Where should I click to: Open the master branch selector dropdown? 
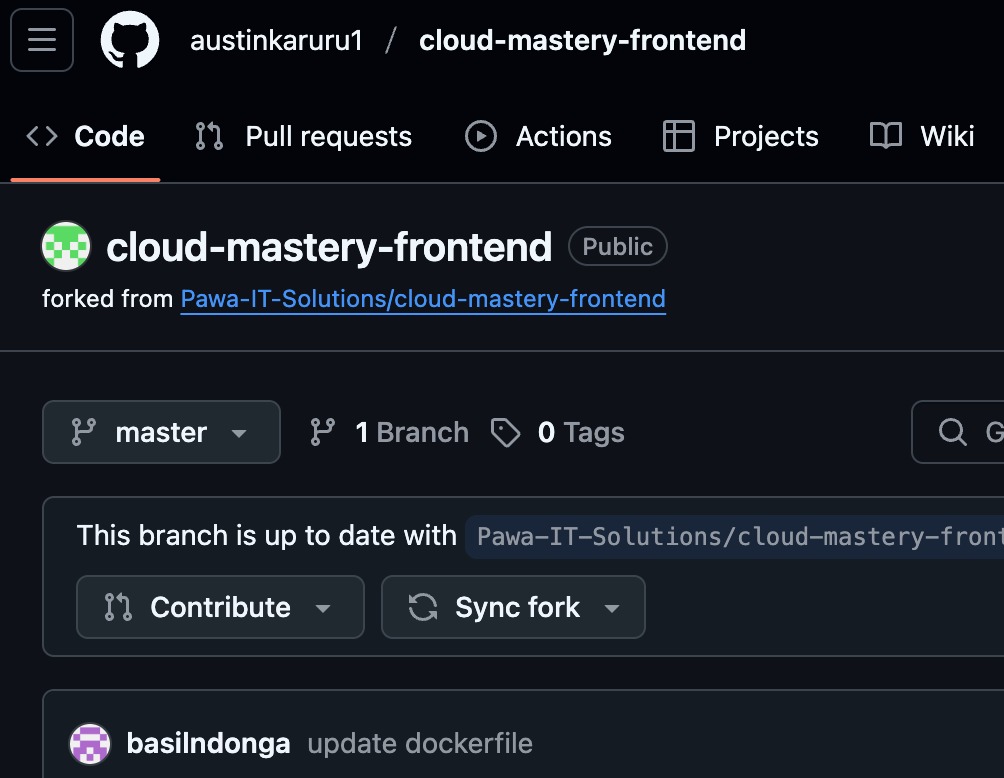[160, 432]
